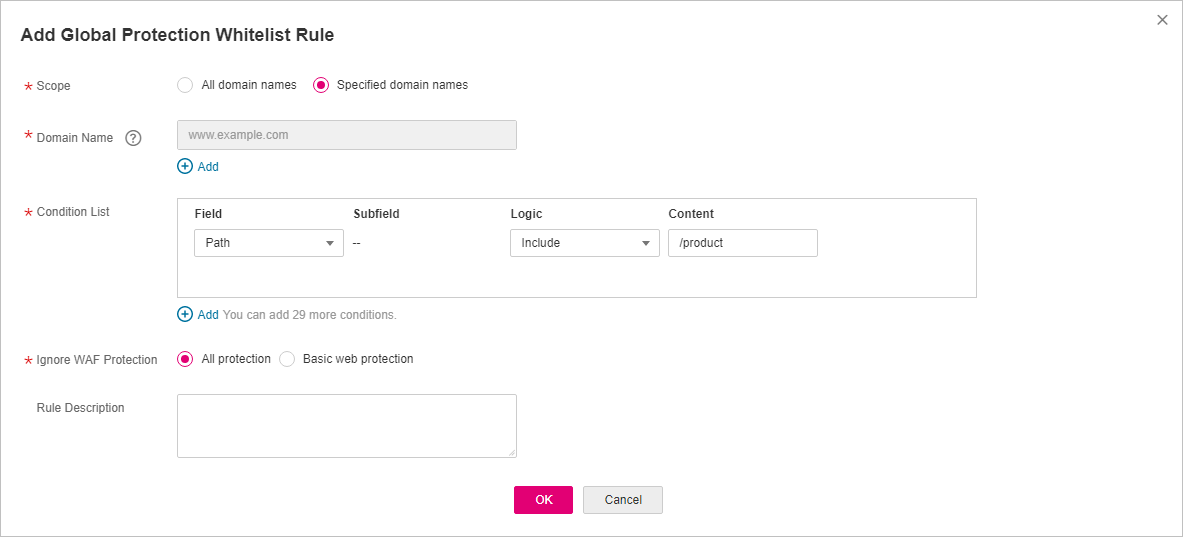Screen dimensions: 1183x537
Task: Click the arrow on the Path combo box
Action: pos(330,243)
